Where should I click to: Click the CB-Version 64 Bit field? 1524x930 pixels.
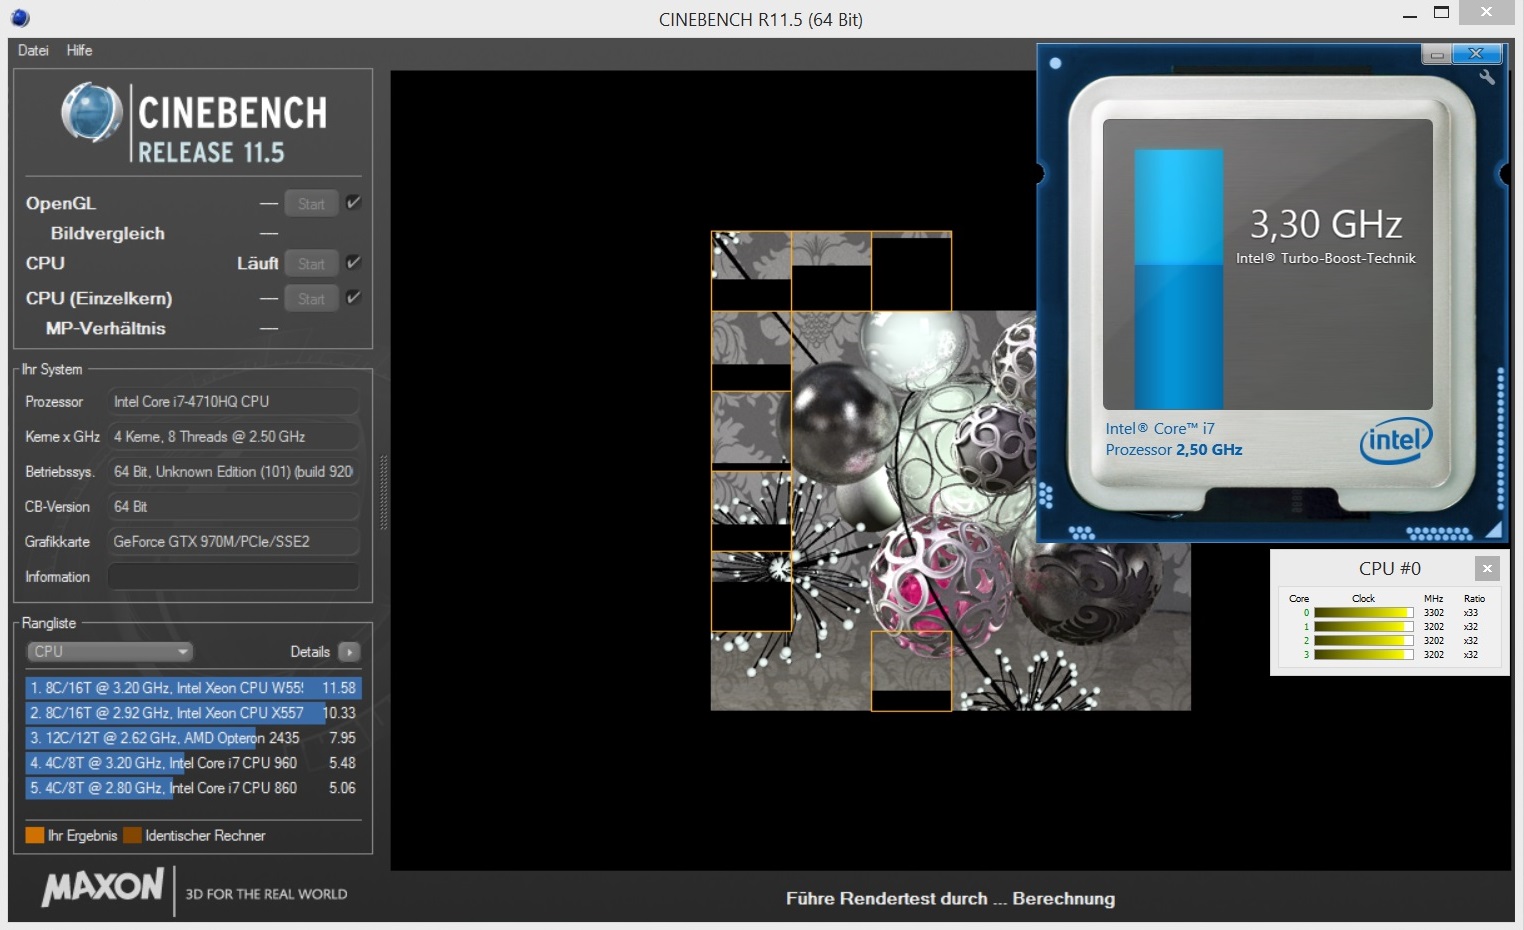[x=233, y=506]
